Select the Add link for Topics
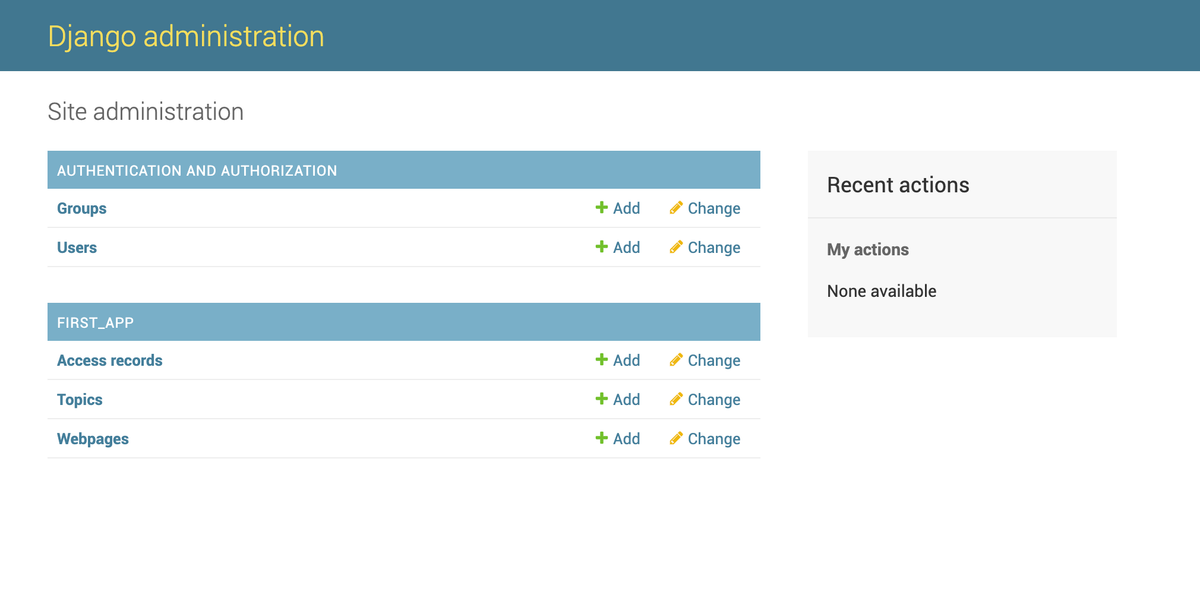 (626, 399)
